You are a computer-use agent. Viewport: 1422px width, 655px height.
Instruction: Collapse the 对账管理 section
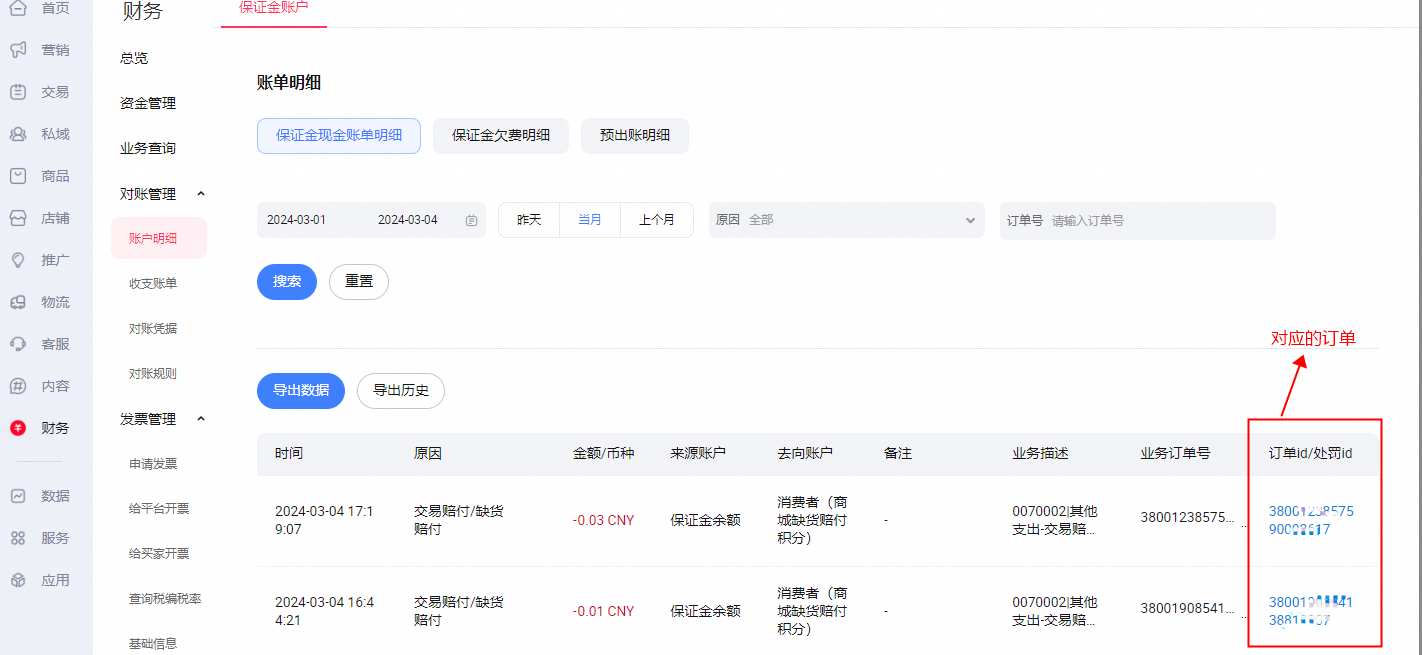click(x=201, y=194)
